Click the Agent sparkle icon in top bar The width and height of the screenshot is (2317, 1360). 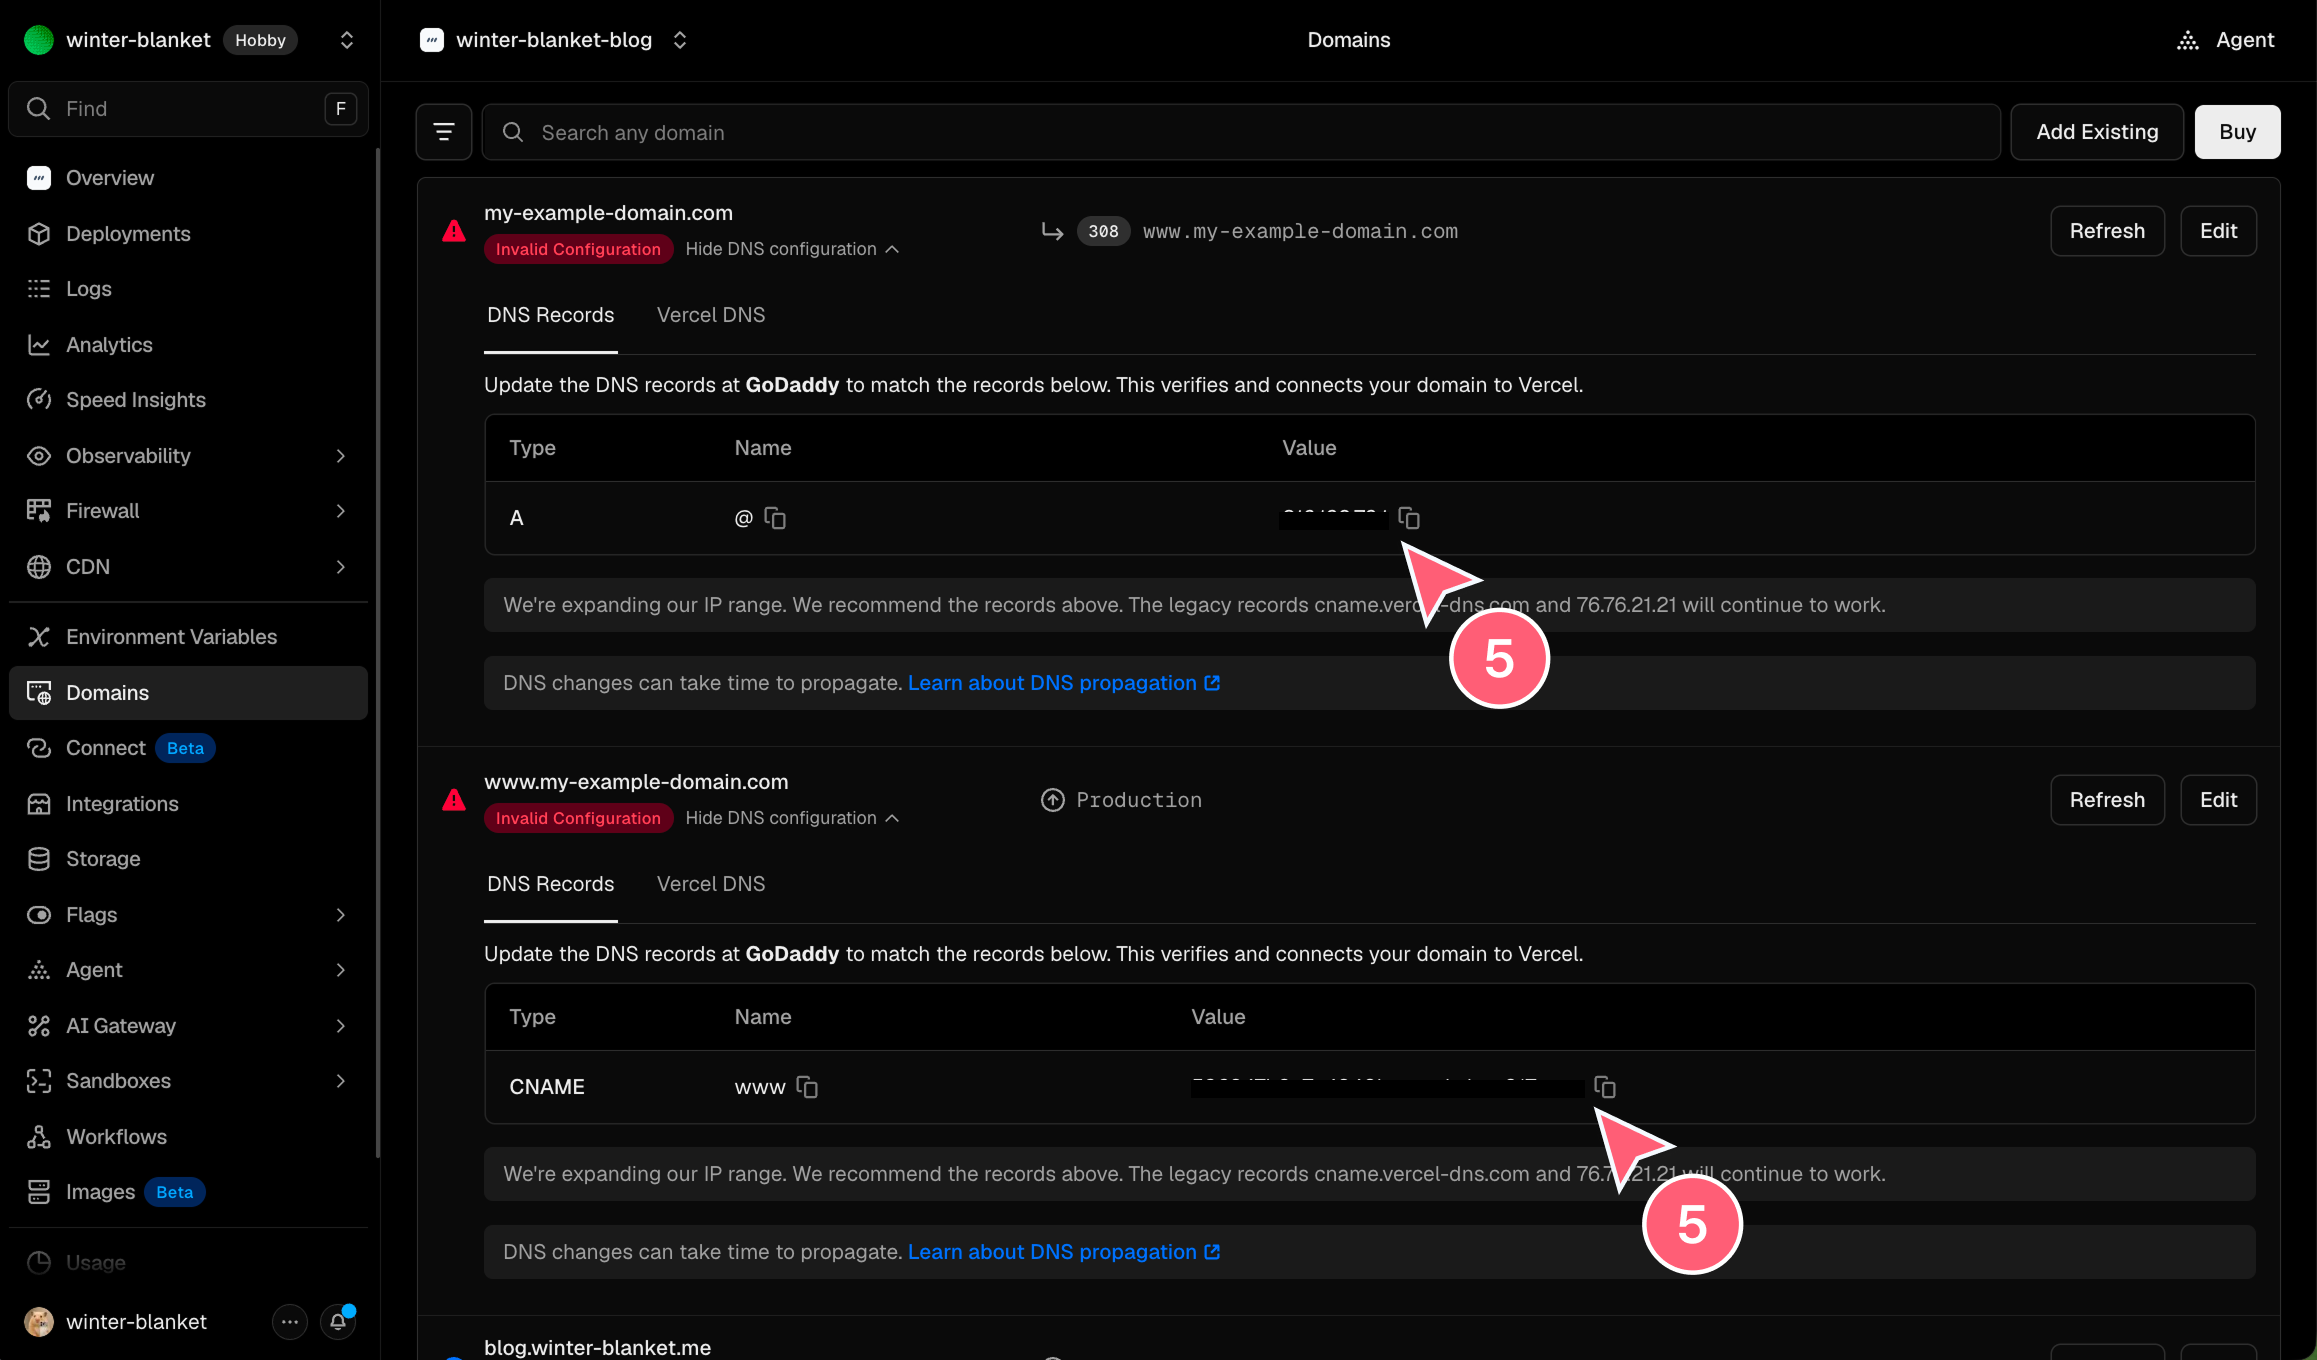2188,40
